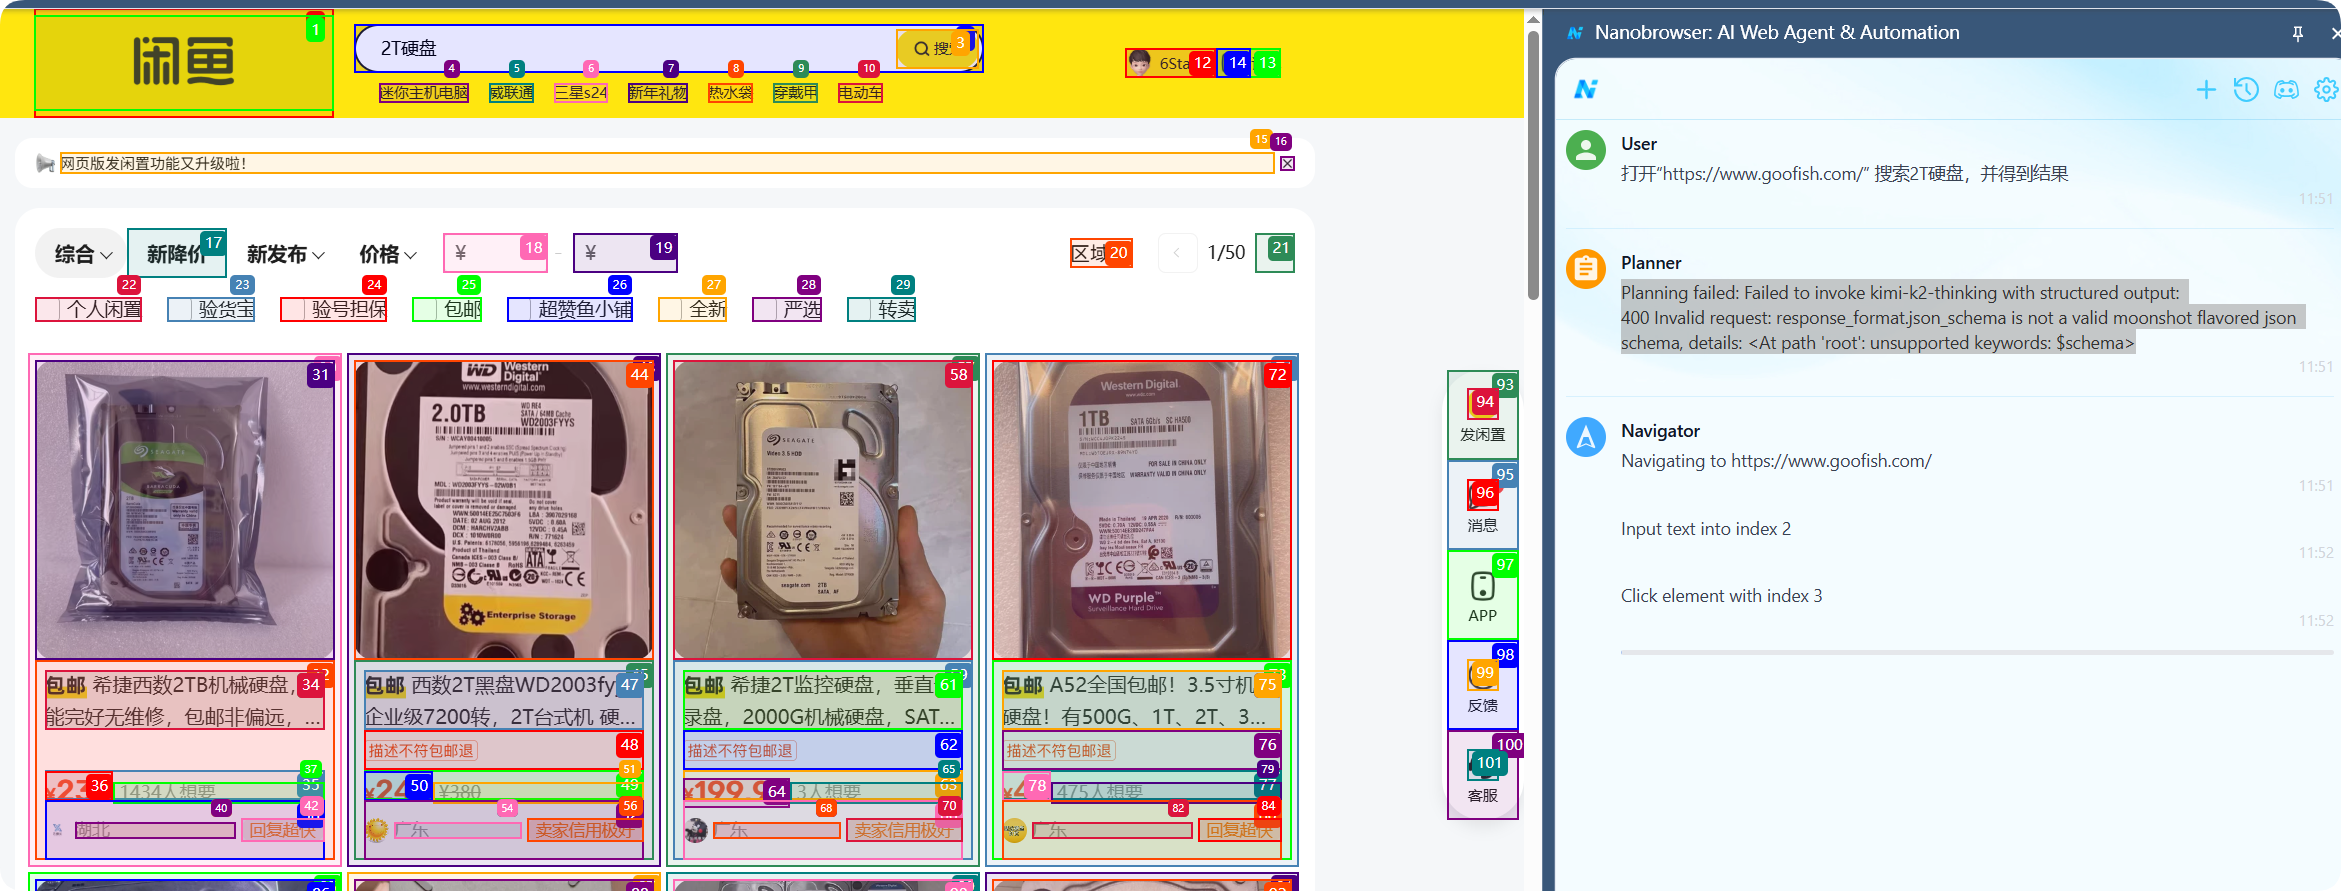Click the 西数2T黑盘WD2003fy listing title
The width and height of the screenshot is (2341, 891).
point(503,700)
